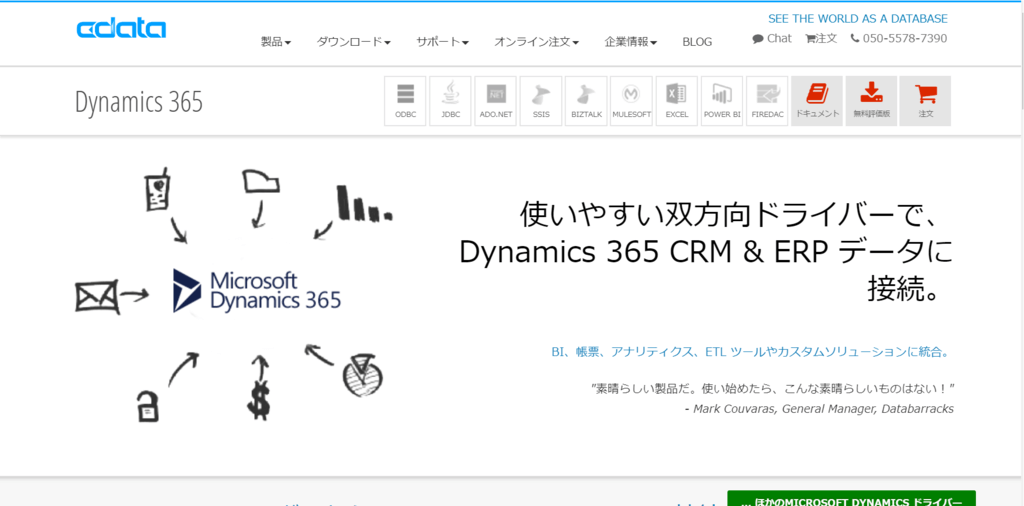Select the ADO.NET provider icon
The height and width of the screenshot is (506, 1024).
[495, 101]
